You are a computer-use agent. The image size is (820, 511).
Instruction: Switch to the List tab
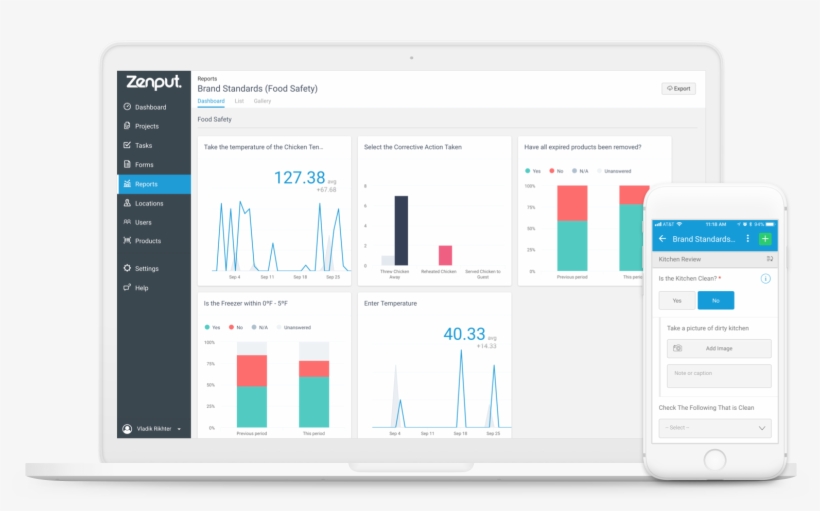[239, 101]
